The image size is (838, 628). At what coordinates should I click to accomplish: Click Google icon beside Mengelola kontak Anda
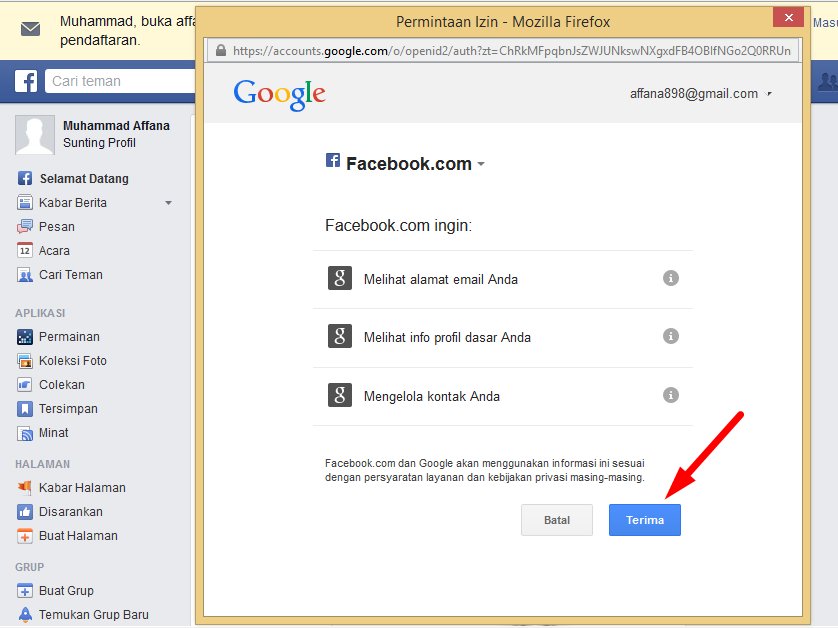point(340,395)
